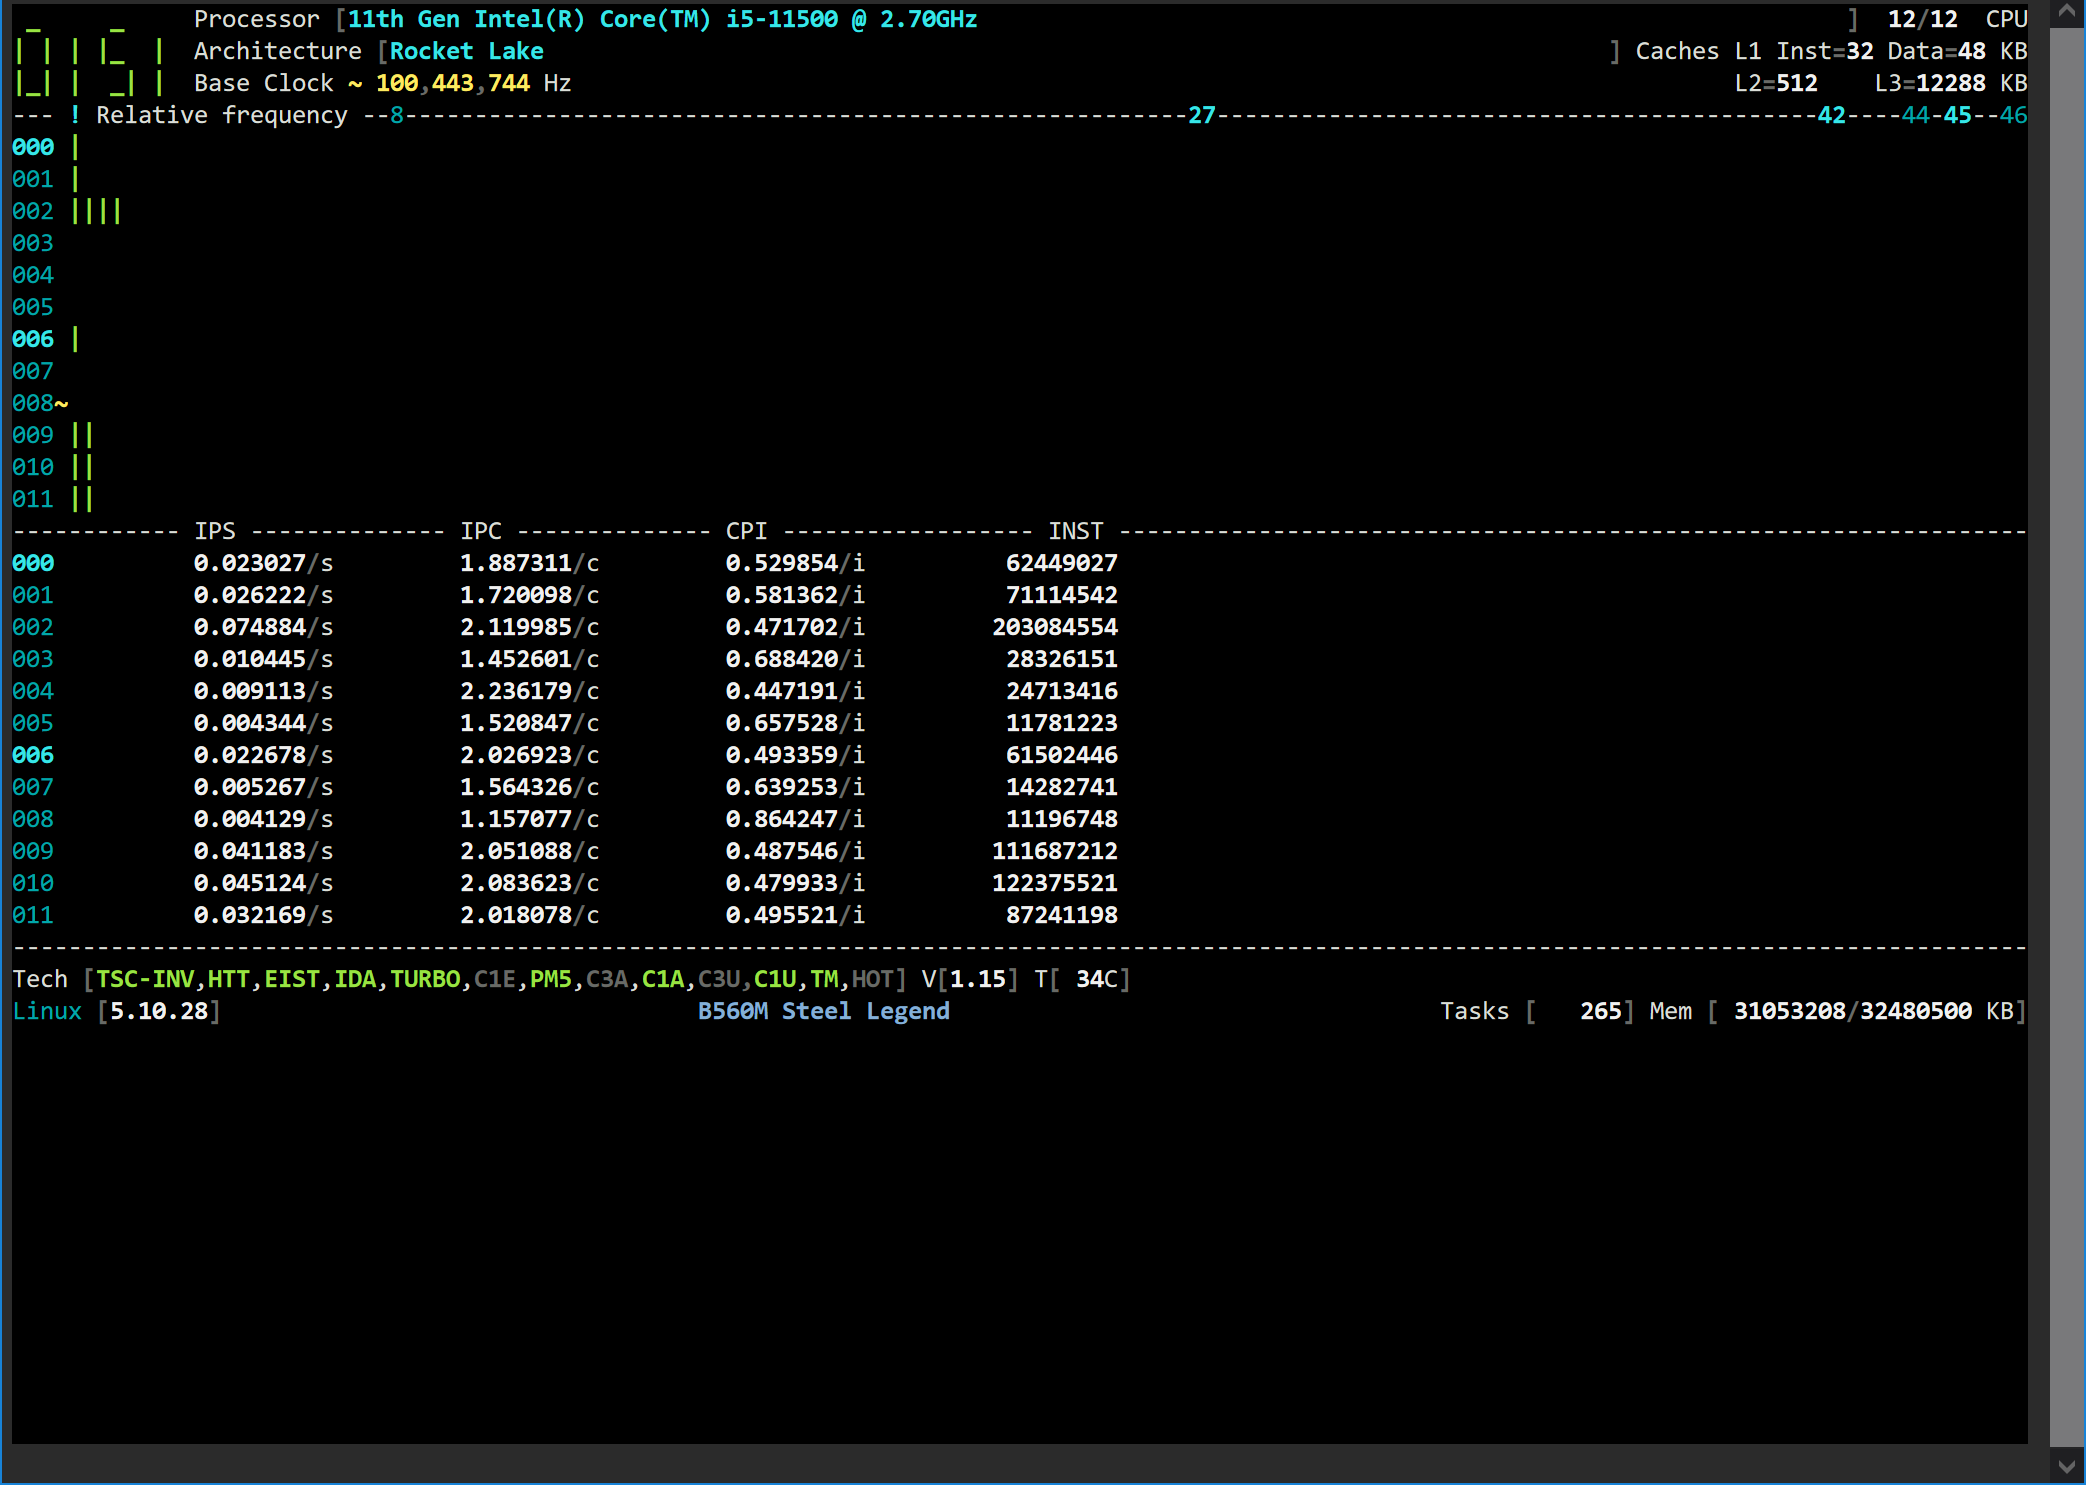Click frequency ratio marker 8
2086x1485 pixels.
tap(396, 115)
